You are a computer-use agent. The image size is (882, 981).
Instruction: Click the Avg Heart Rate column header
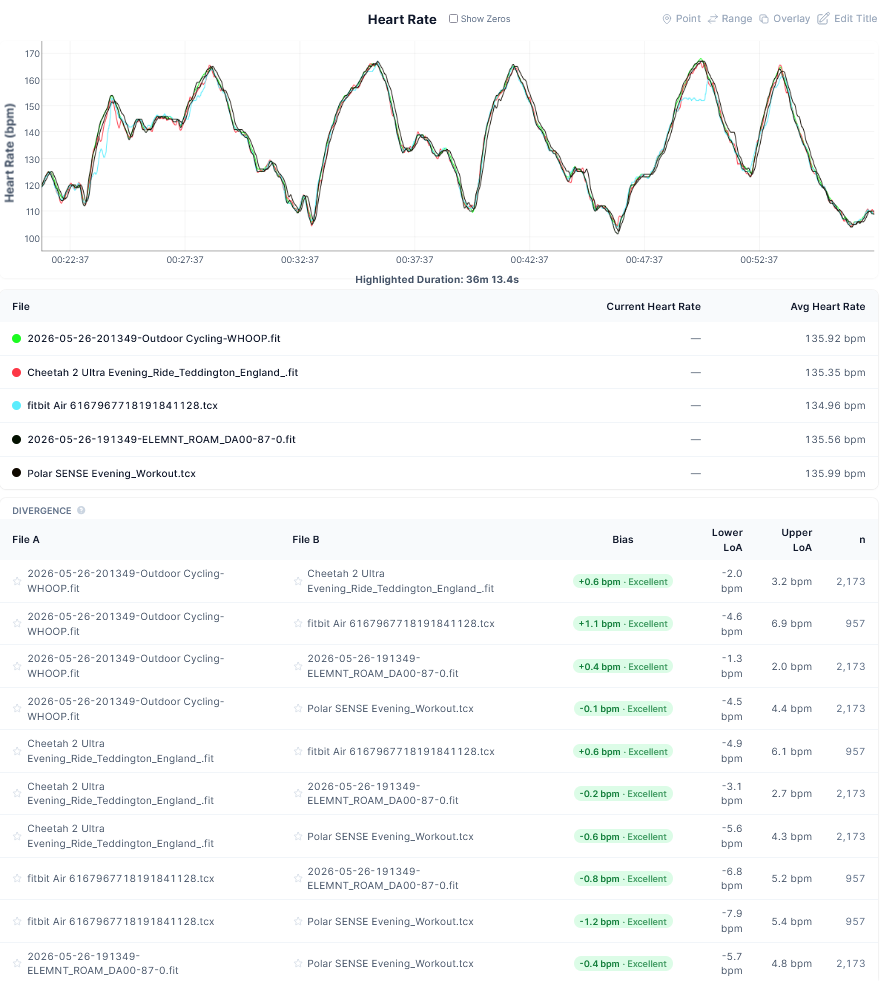point(828,307)
